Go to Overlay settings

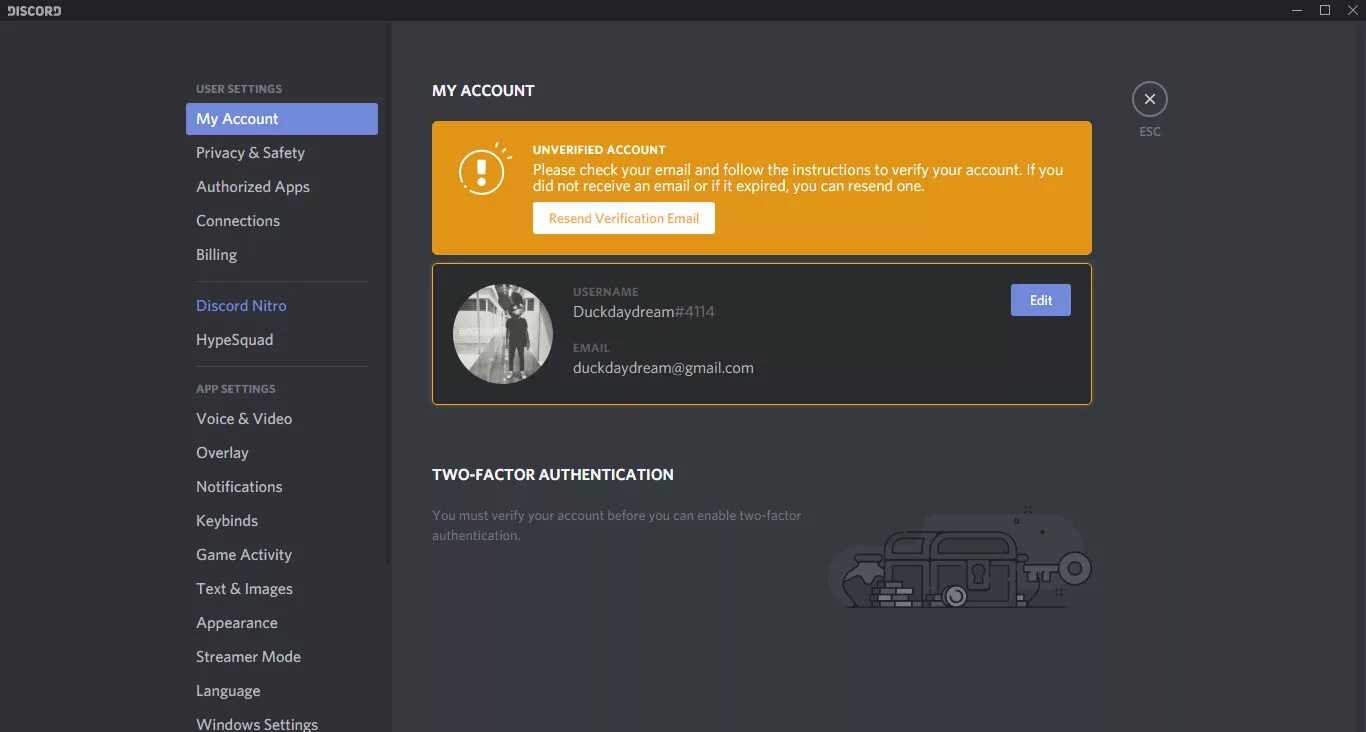coord(282,453)
